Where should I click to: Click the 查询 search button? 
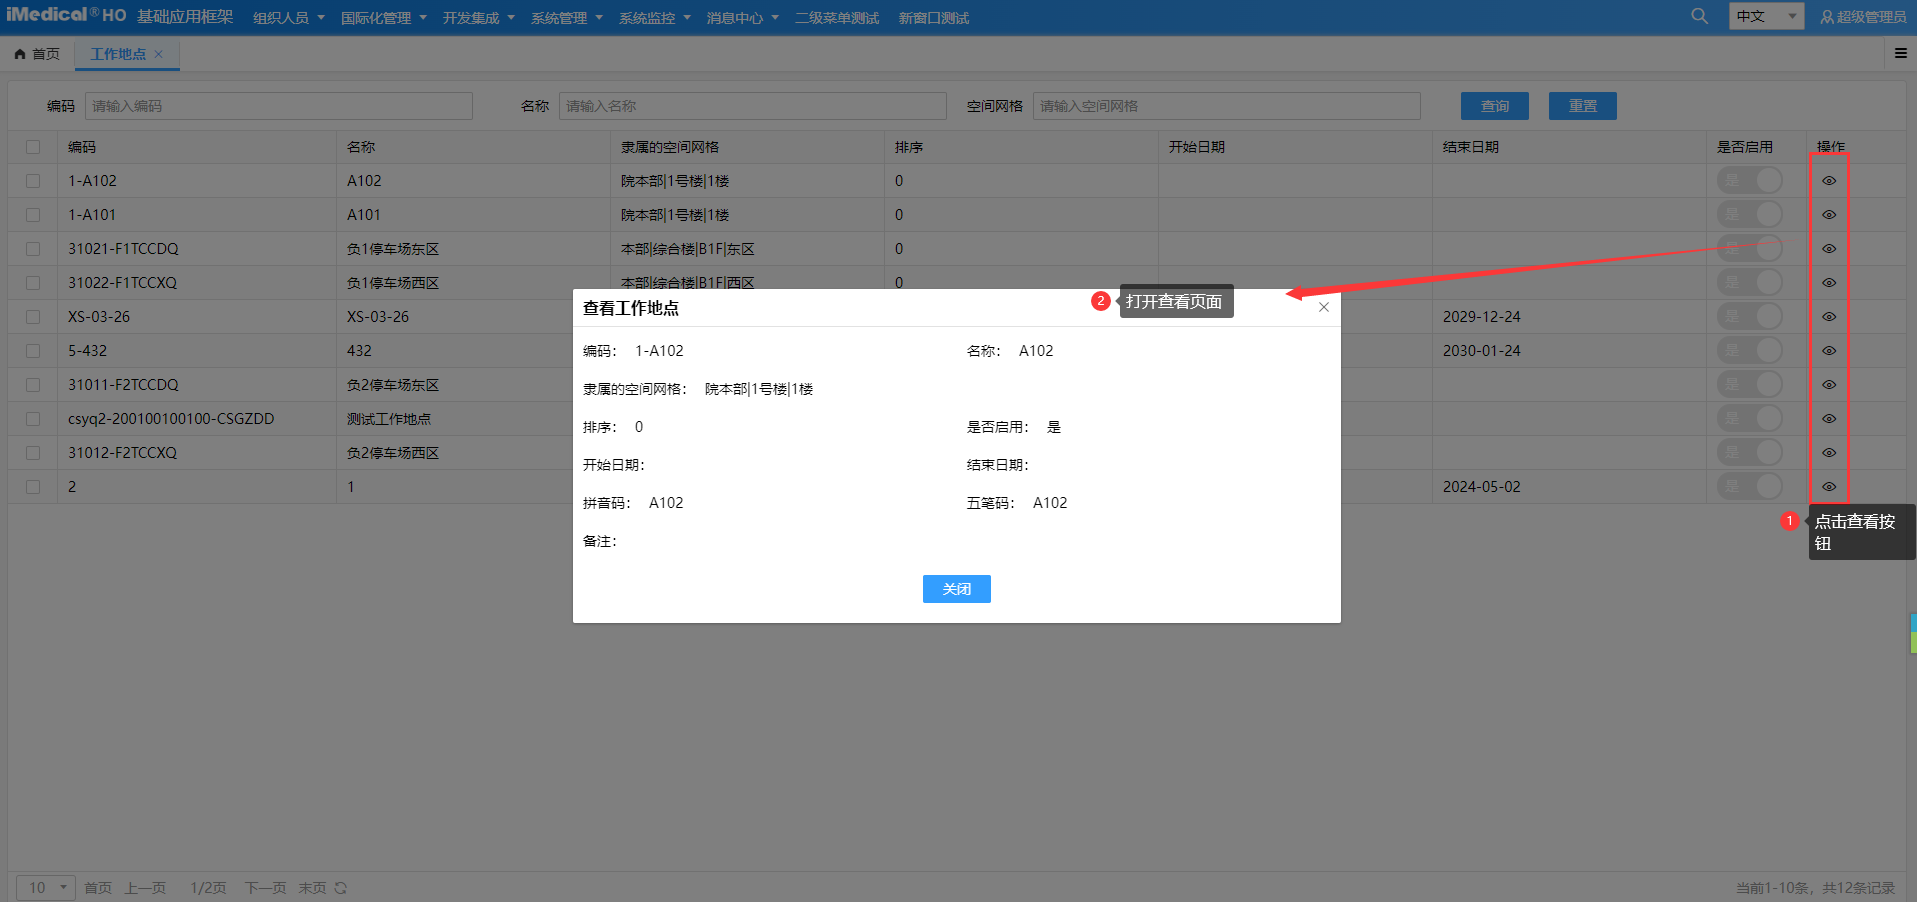pyautogui.click(x=1494, y=106)
